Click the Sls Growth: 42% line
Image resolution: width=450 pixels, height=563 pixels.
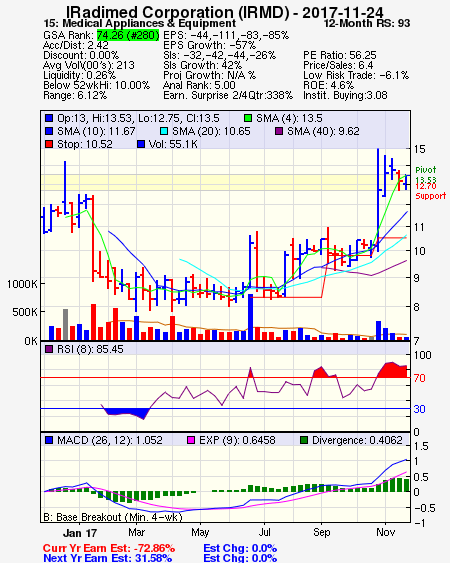pos(202,65)
